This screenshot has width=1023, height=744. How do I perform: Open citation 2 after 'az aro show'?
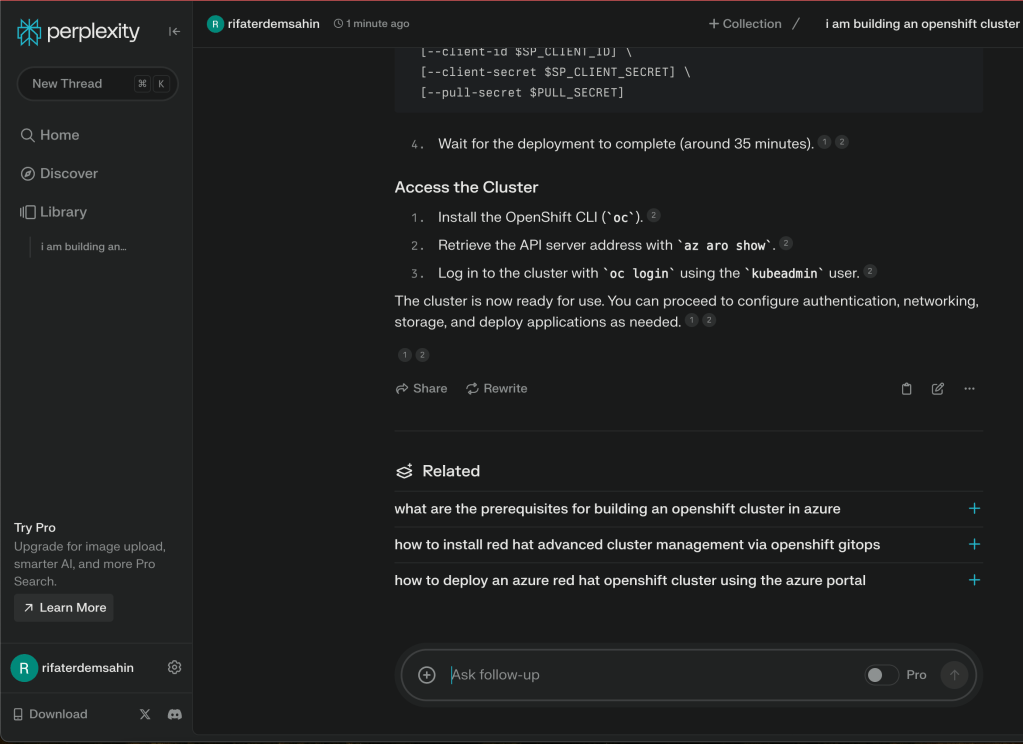786,243
